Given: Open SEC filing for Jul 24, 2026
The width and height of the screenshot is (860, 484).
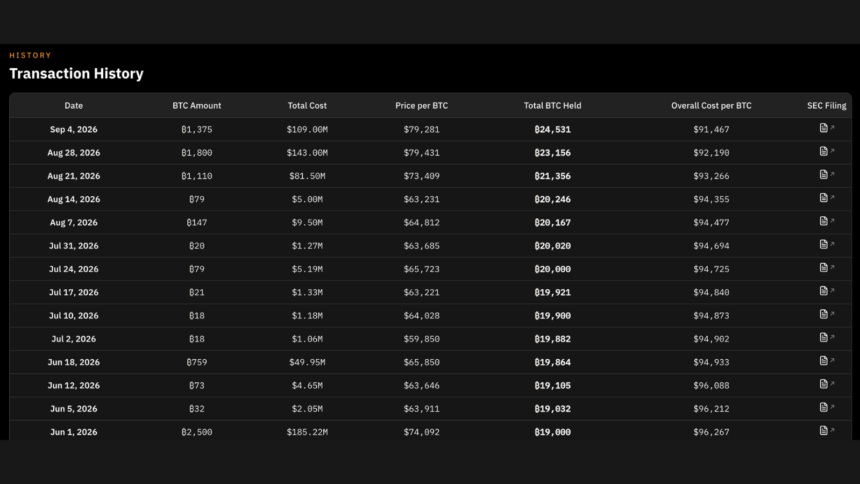Looking at the screenshot, I should tap(827, 268).
